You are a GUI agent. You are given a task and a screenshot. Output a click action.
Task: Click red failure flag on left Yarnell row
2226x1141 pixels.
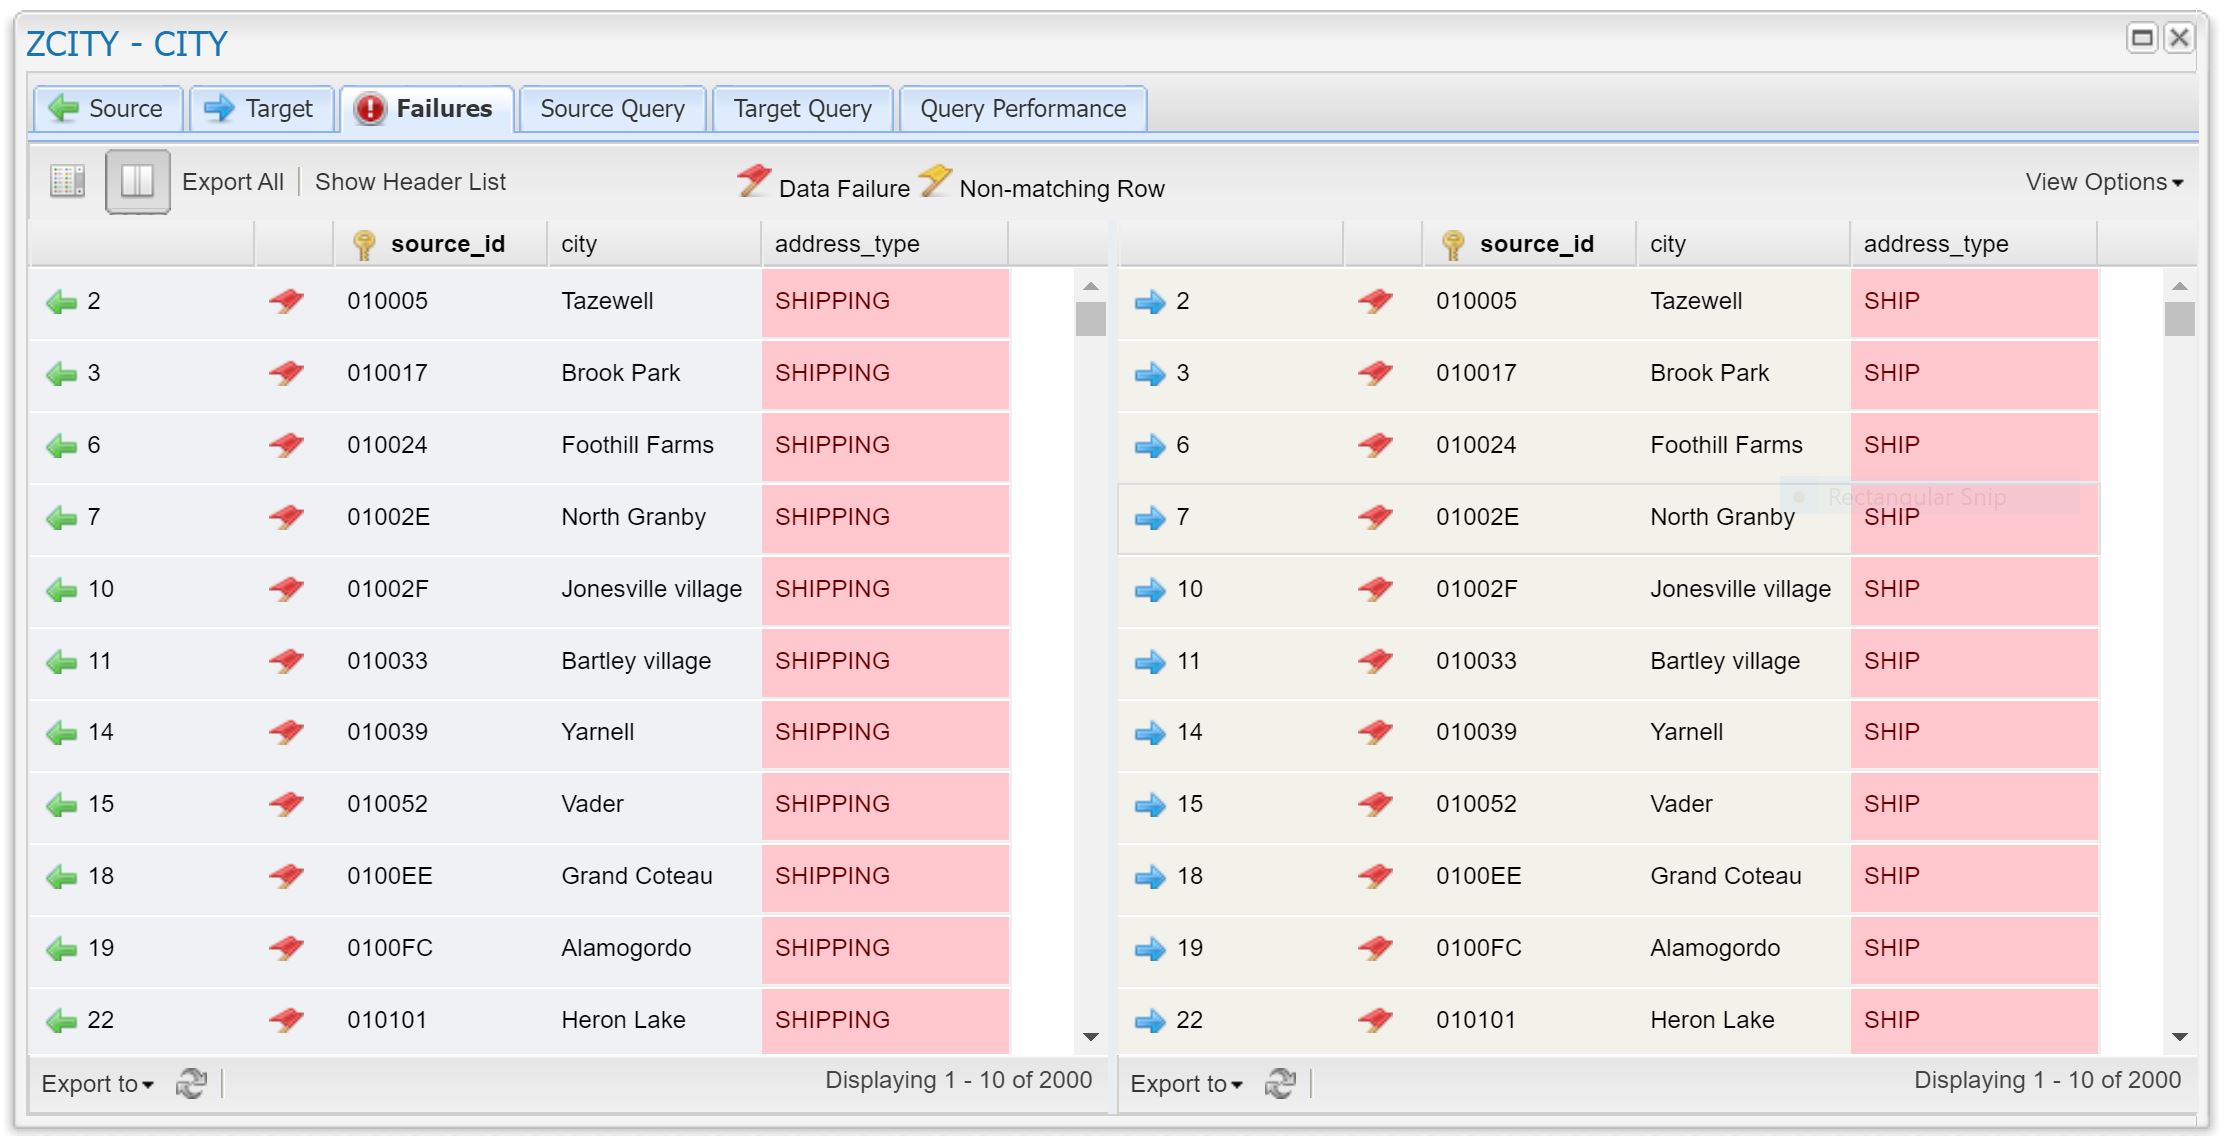(287, 732)
